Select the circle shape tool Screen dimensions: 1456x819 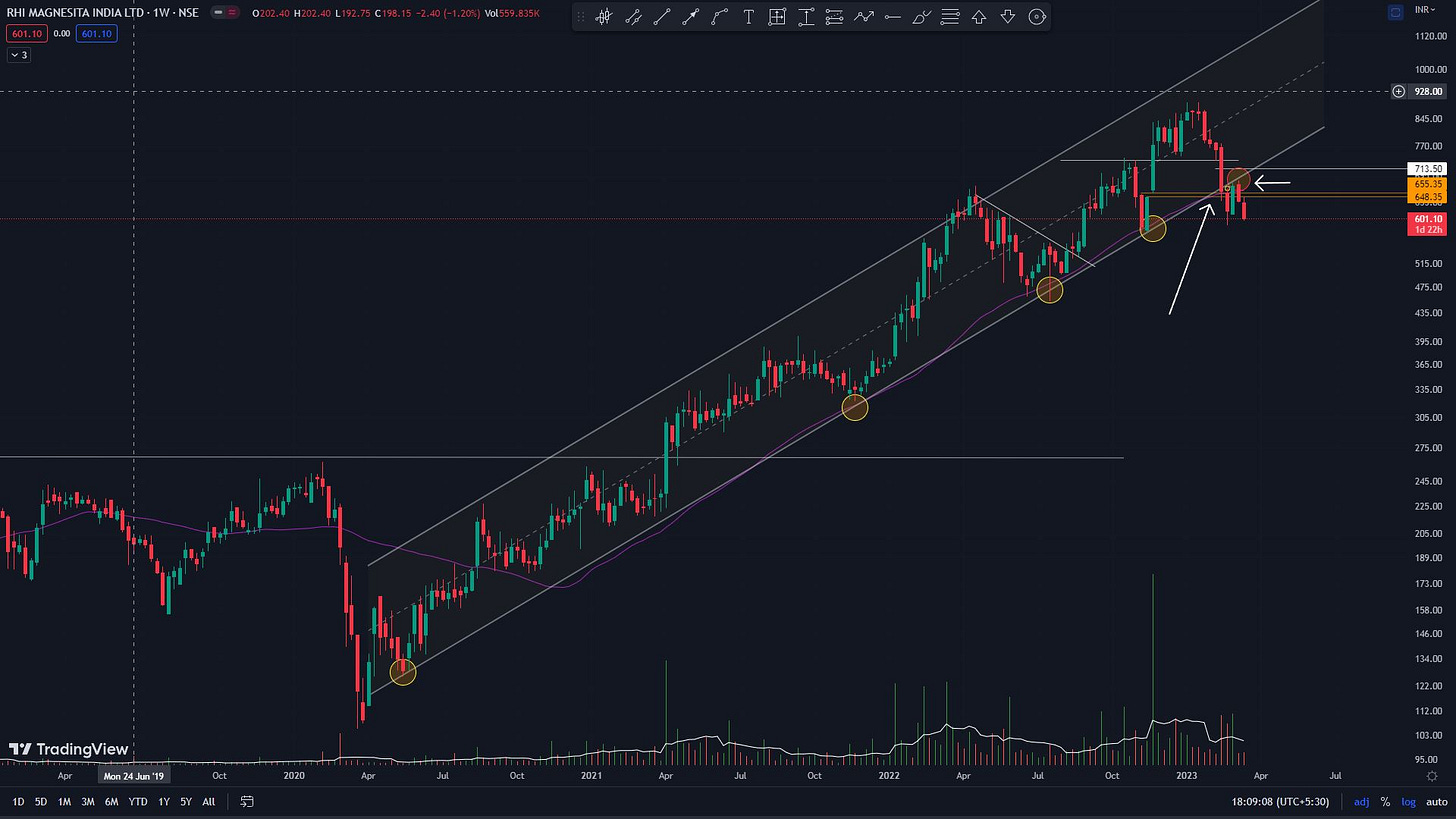click(x=1037, y=17)
